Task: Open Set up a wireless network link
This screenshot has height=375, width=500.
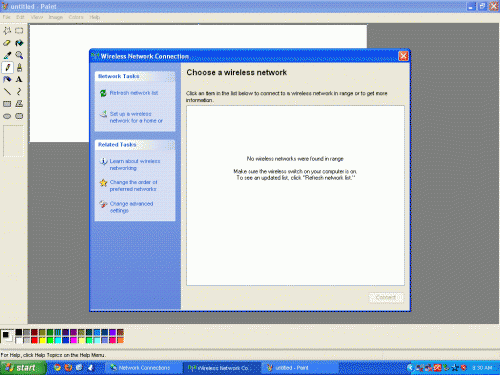Action: coord(136,117)
